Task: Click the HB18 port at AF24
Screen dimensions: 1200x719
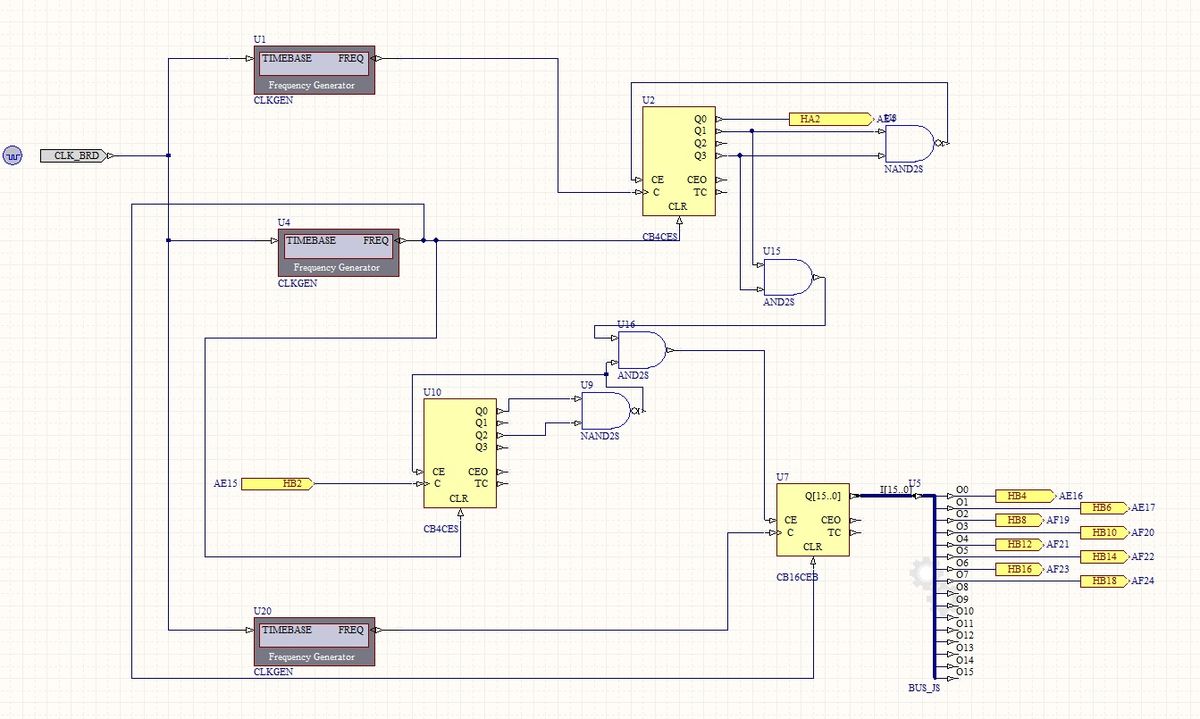Action: coord(1104,581)
